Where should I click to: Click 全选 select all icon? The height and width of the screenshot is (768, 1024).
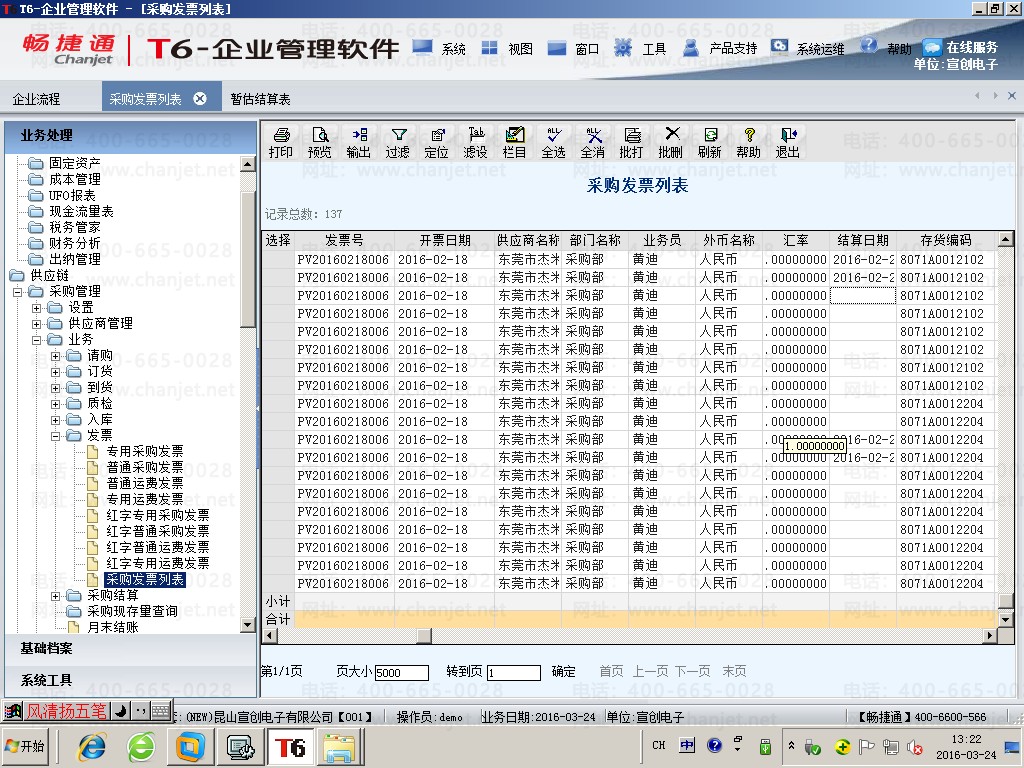(x=553, y=142)
